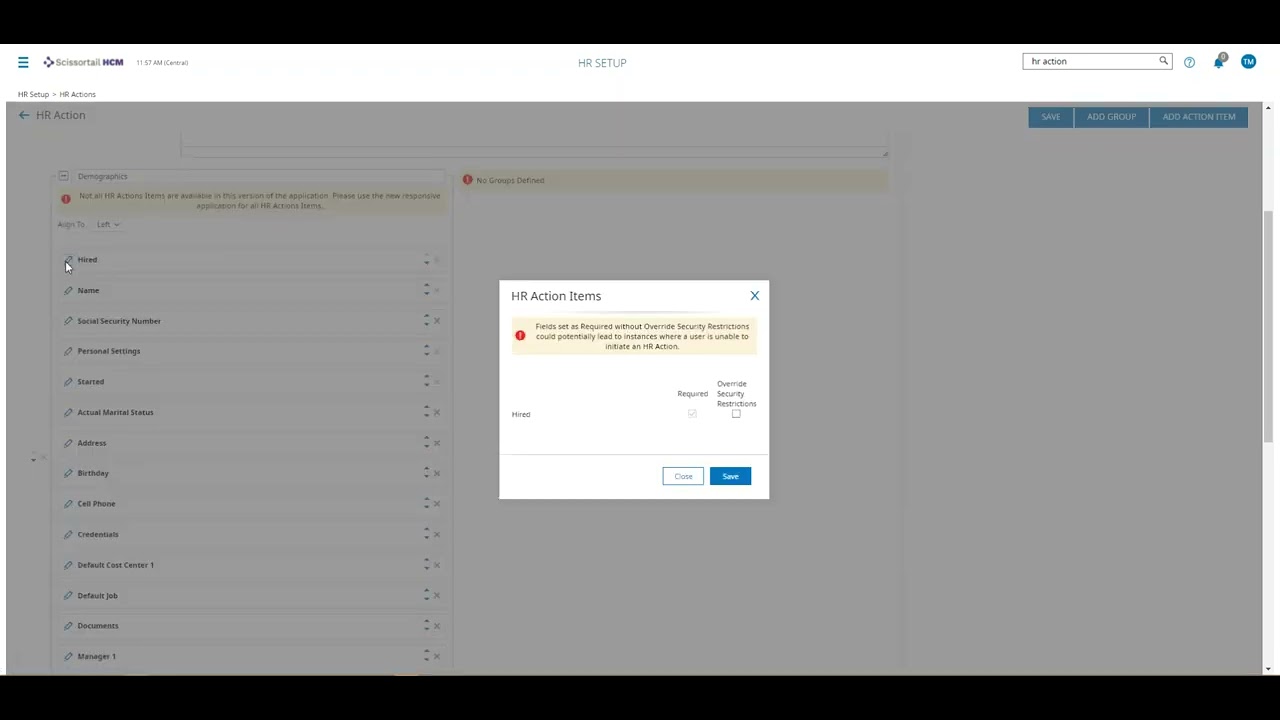This screenshot has width=1280, height=720.
Task: Edit the Address action item pencil
Action: (68, 443)
